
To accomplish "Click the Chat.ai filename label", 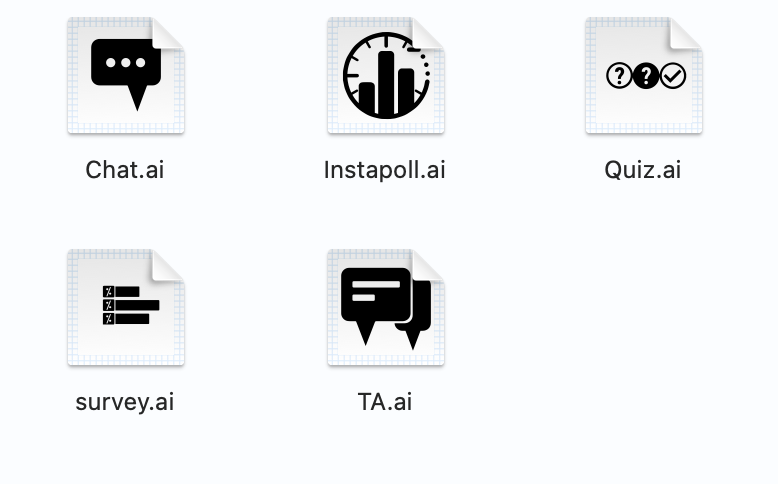I will coord(125,170).
